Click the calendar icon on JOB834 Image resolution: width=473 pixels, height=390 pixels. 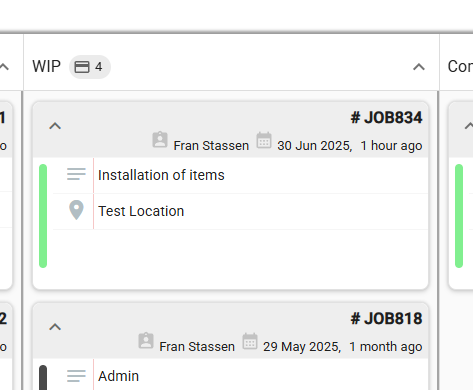point(264,140)
